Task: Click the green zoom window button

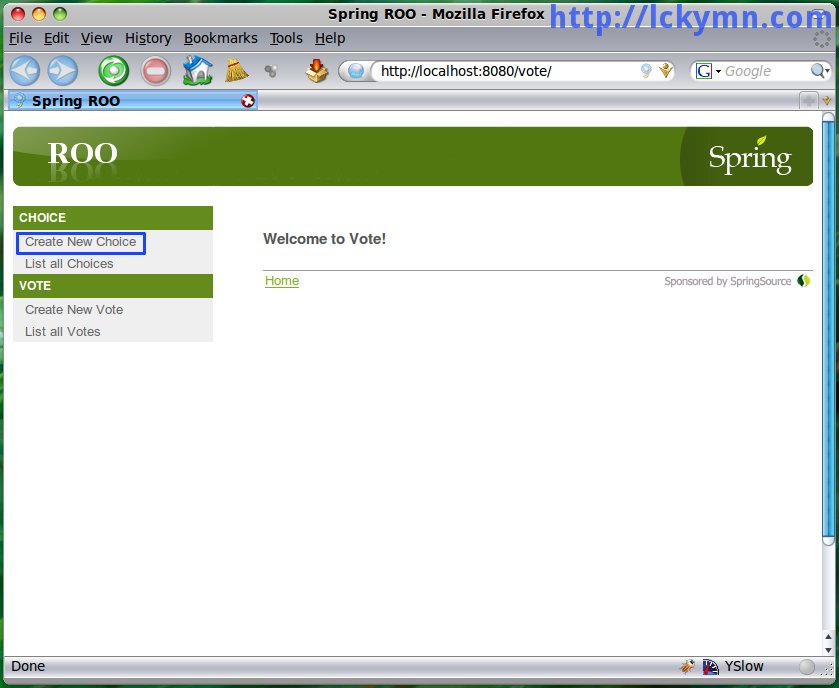Action: (60, 14)
